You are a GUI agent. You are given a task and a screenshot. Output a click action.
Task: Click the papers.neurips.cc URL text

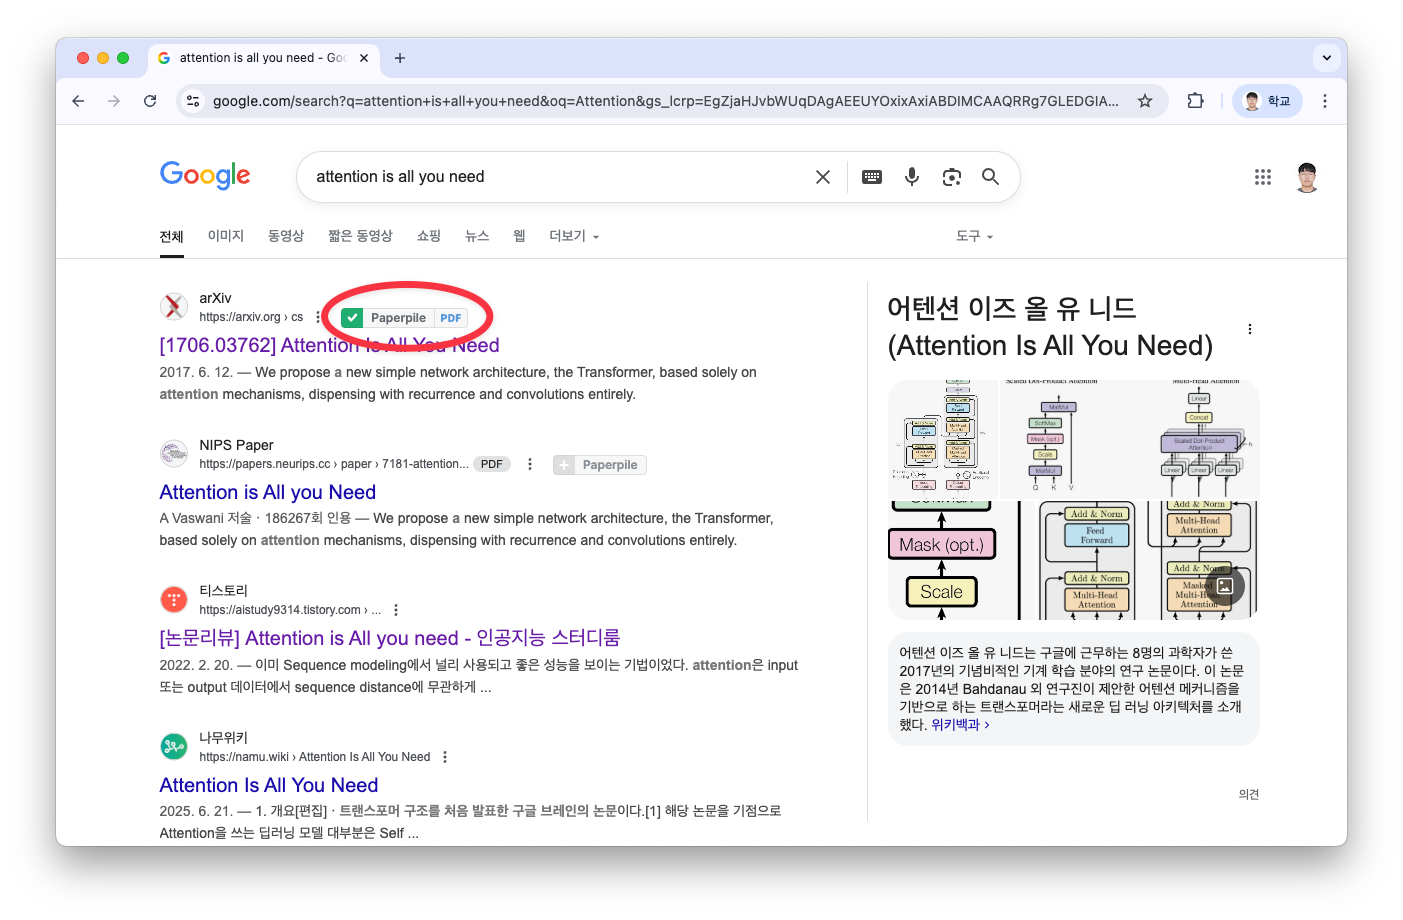click(x=334, y=464)
